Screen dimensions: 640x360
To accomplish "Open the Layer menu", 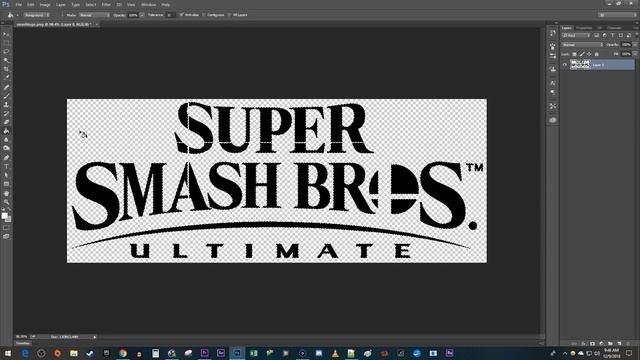I will [x=60, y=4].
